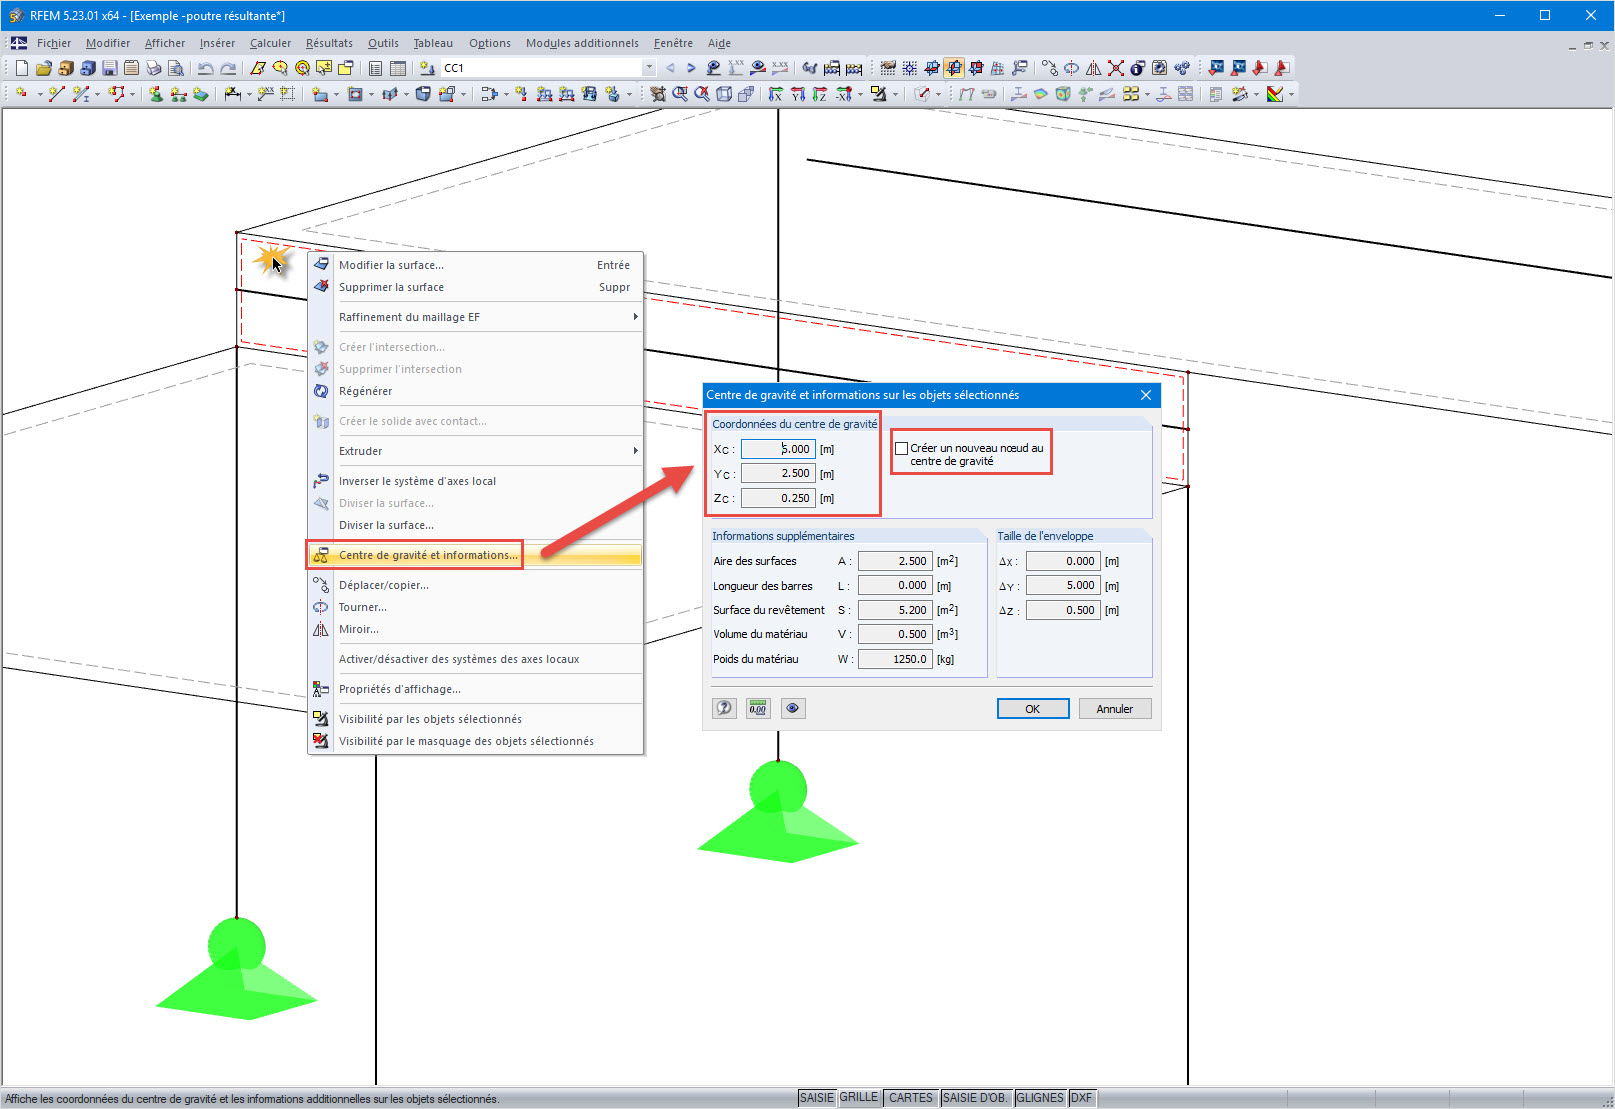Toggle CARTES mode in status bar
The height and width of the screenshot is (1109, 1615).
coord(910,1098)
